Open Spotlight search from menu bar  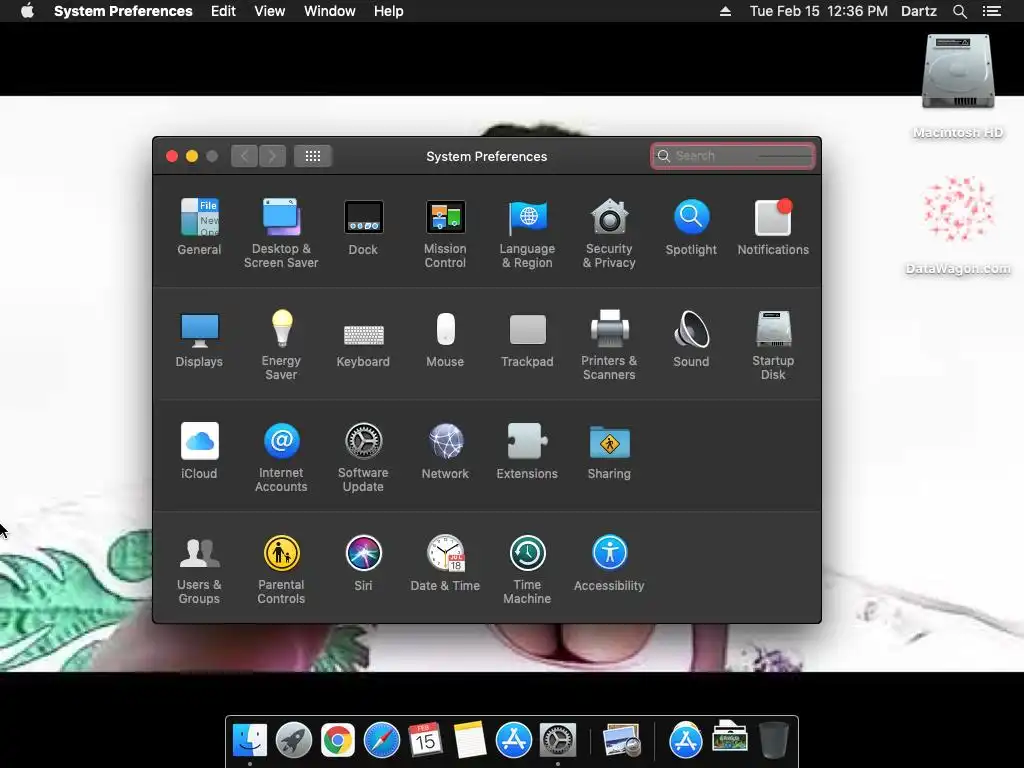tap(959, 11)
